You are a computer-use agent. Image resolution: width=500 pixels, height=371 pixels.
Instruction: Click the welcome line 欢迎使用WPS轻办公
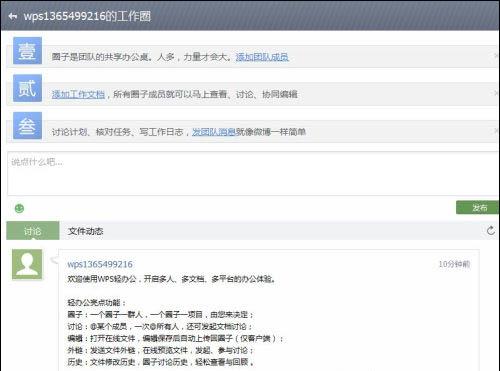tap(172, 279)
